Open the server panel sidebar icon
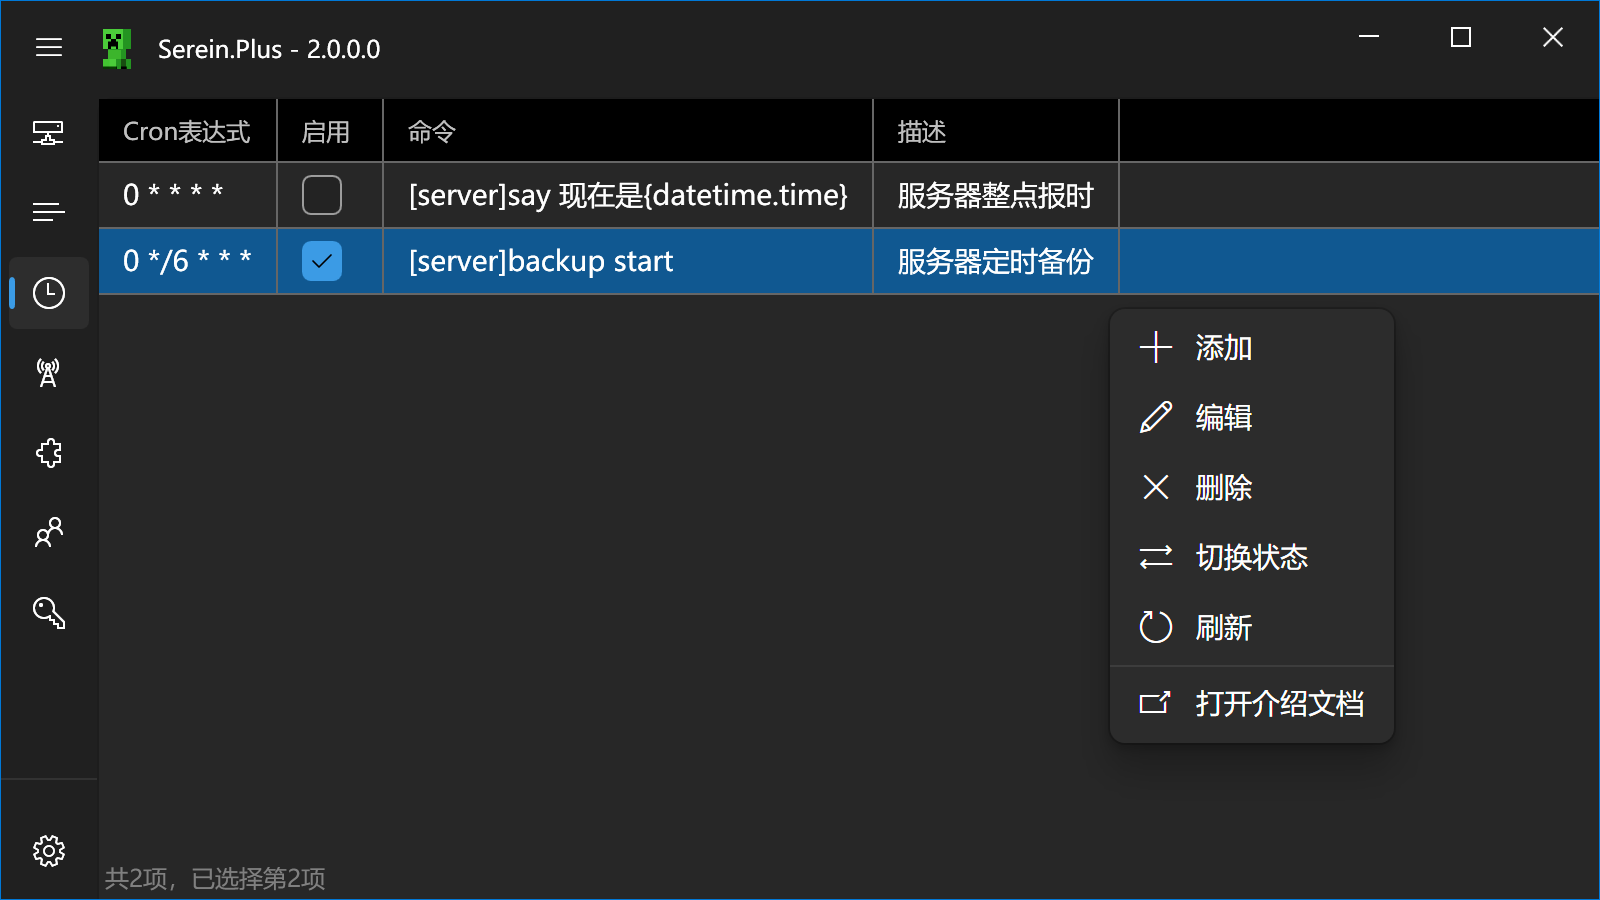Image resolution: width=1600 pixels, height=900 pixels. point(49,133)
